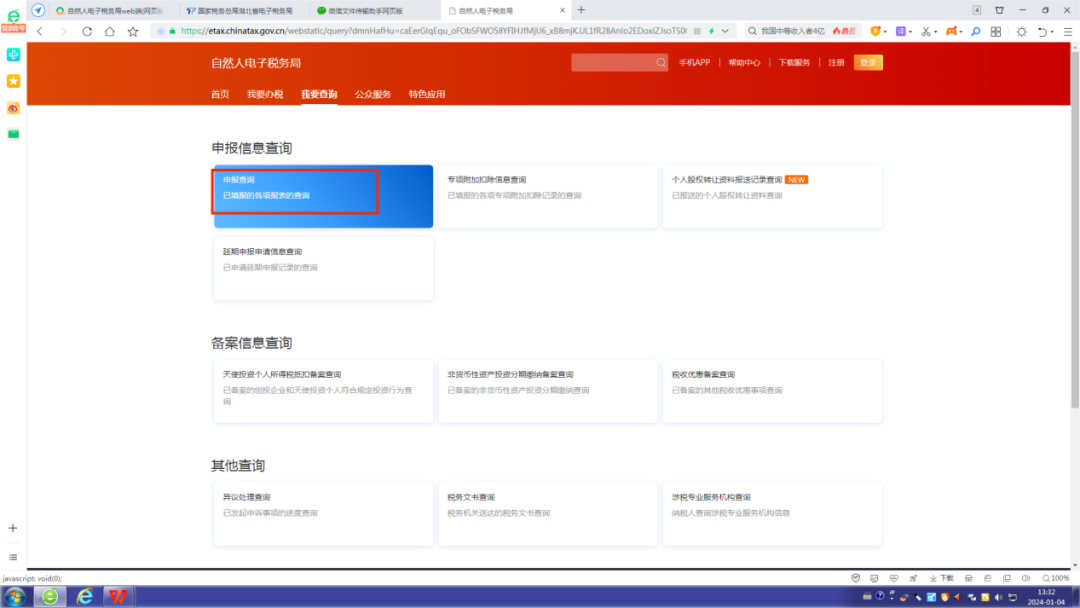
Task: Add a sidebar app with the plus icon
Action: [x=13, y=528]
